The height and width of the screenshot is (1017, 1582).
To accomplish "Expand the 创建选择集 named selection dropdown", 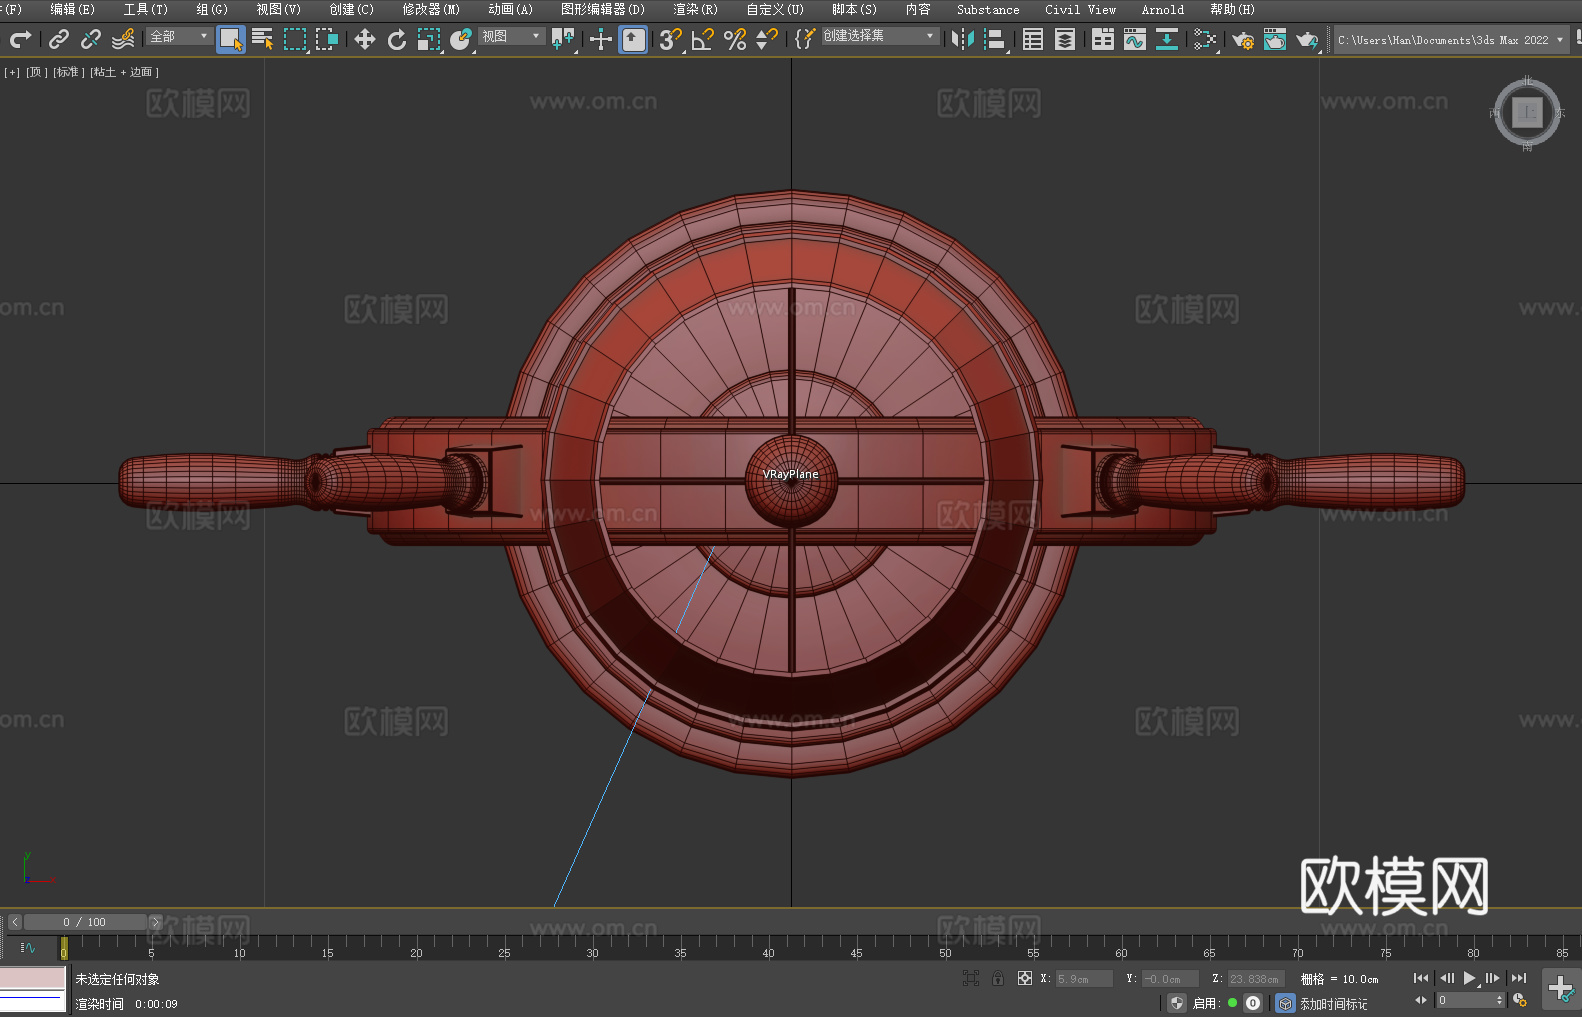I will (x=879, y=36).
